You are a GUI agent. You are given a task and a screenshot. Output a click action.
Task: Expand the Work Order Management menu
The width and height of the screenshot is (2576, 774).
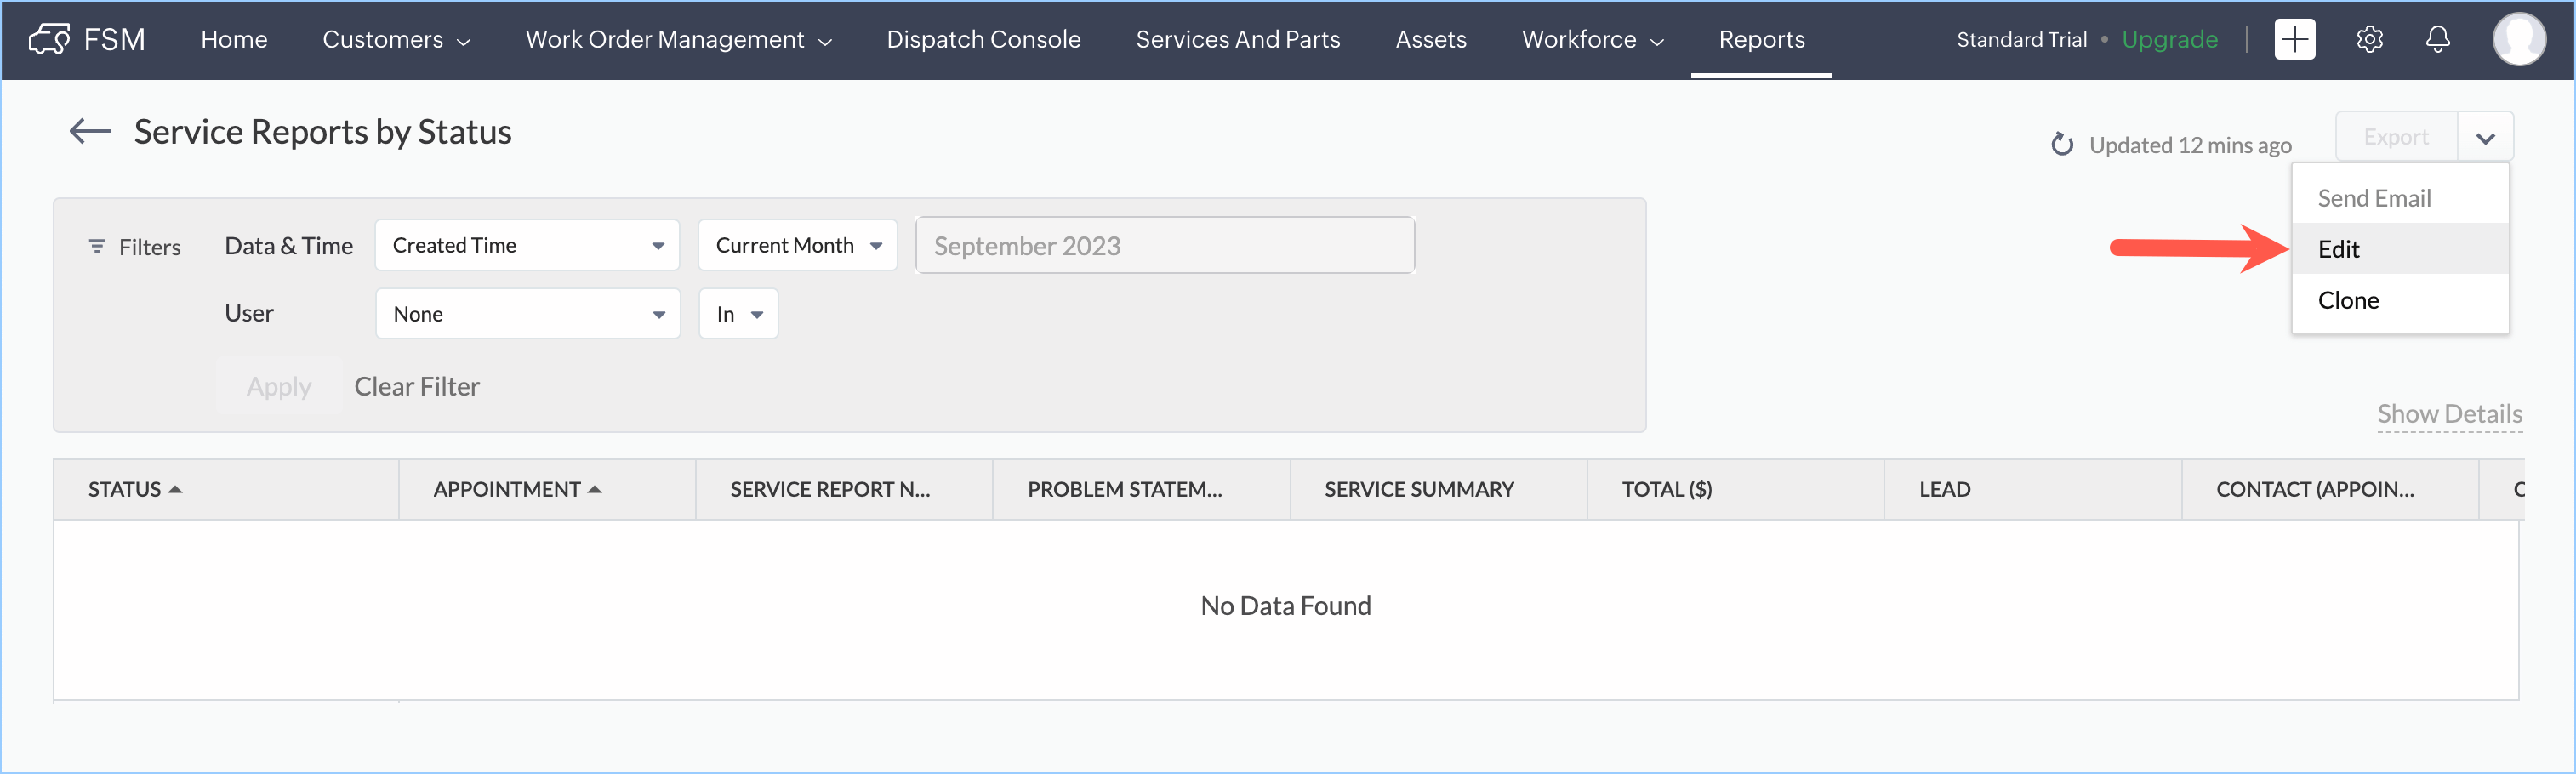(x=678, y=39)
